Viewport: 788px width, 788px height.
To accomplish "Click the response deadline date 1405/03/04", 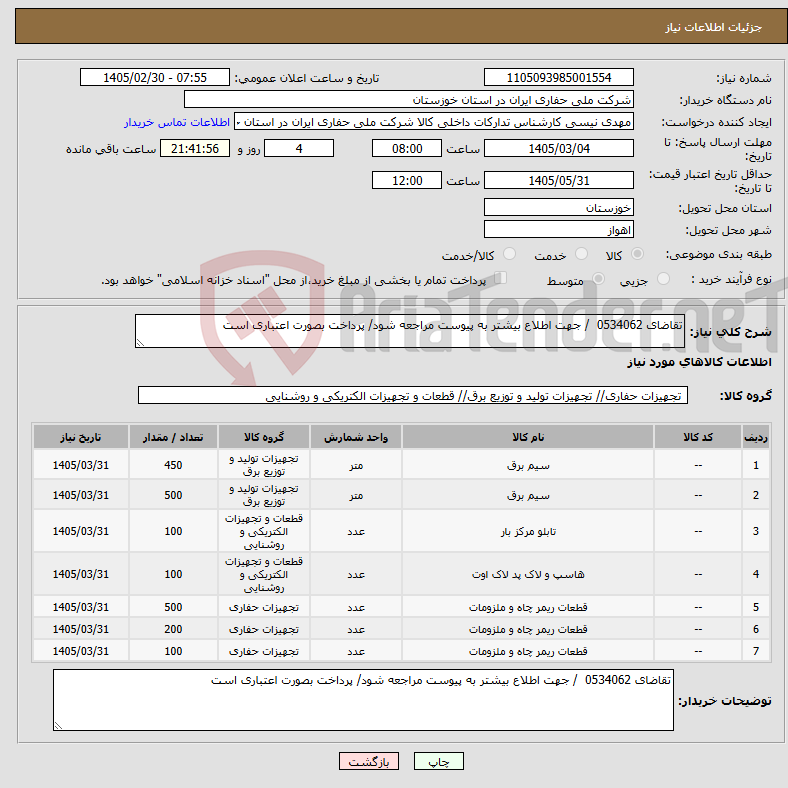I will click(x=558, y=148).
